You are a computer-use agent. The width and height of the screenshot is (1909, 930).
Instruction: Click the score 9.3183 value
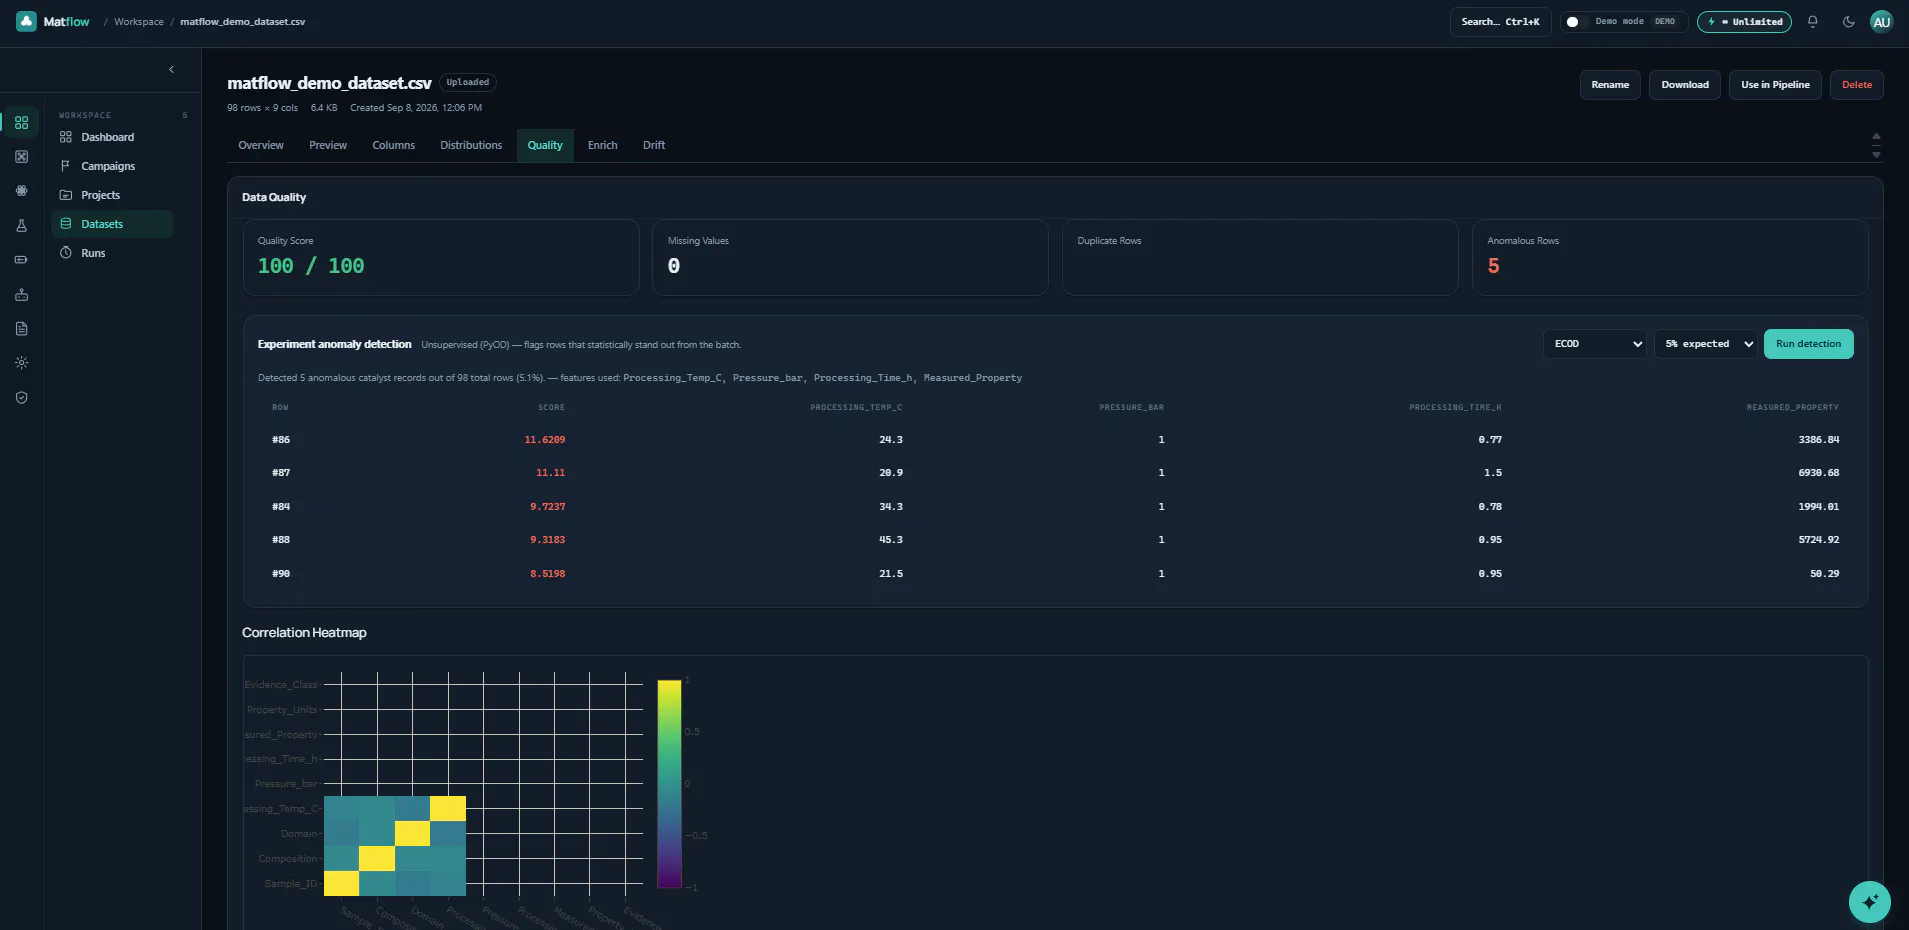[x=547, y=540]
